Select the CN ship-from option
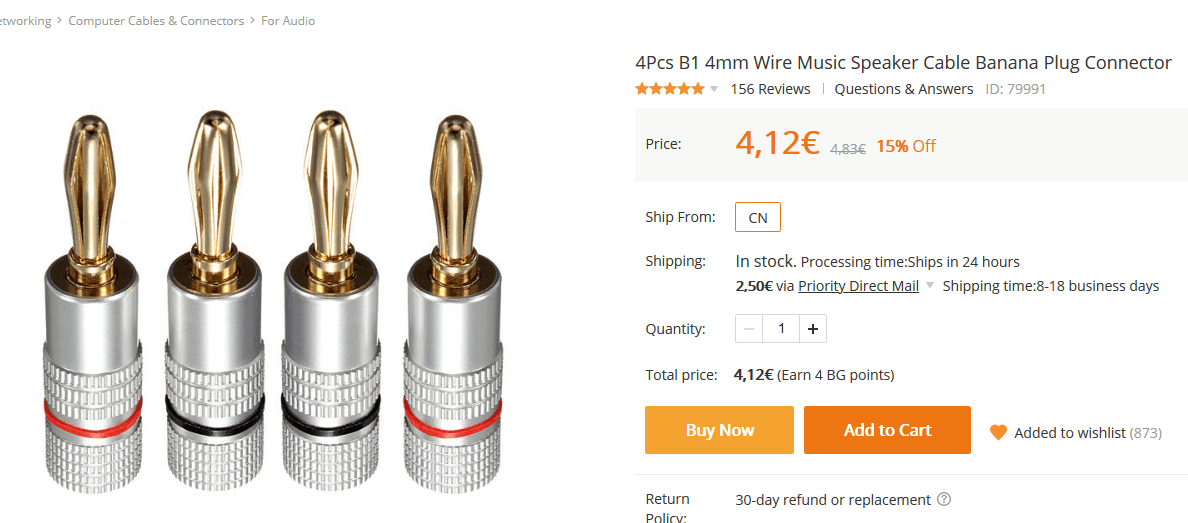 point(757,217)
